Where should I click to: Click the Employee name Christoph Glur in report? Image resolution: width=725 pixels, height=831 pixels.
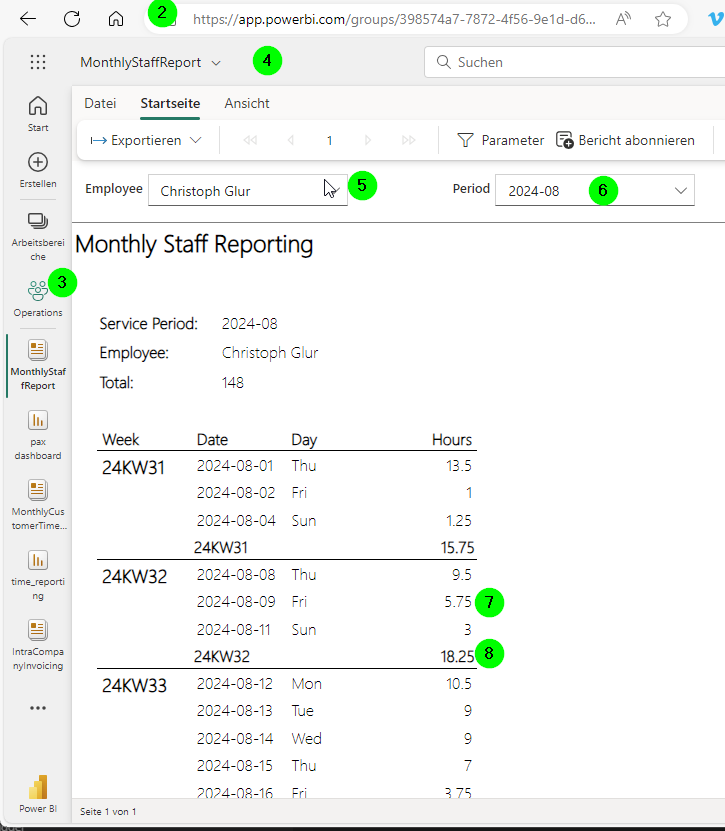[270, 353]
